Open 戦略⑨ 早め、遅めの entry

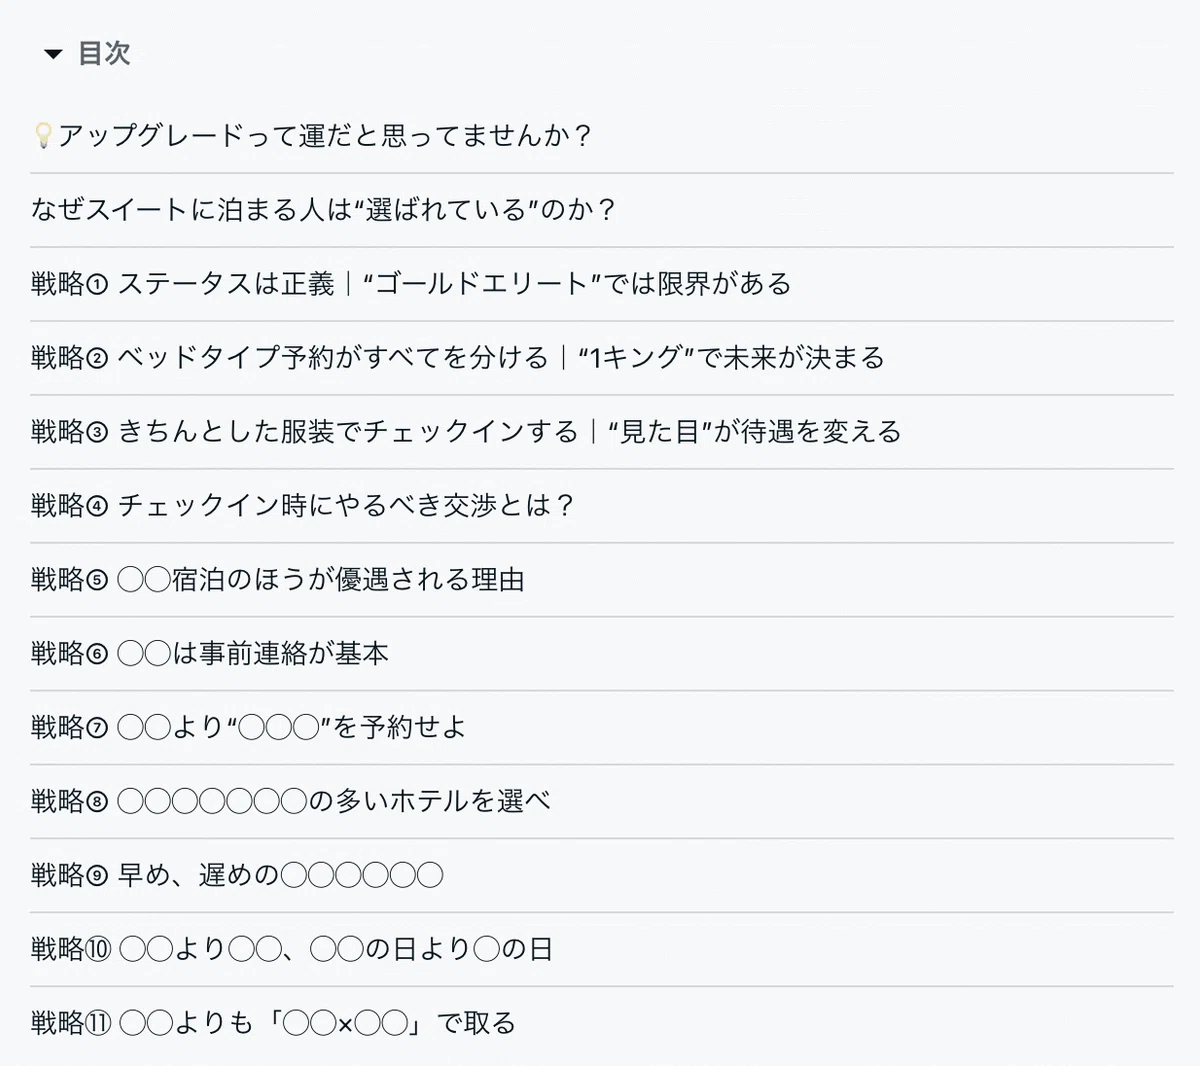(237, 876)
